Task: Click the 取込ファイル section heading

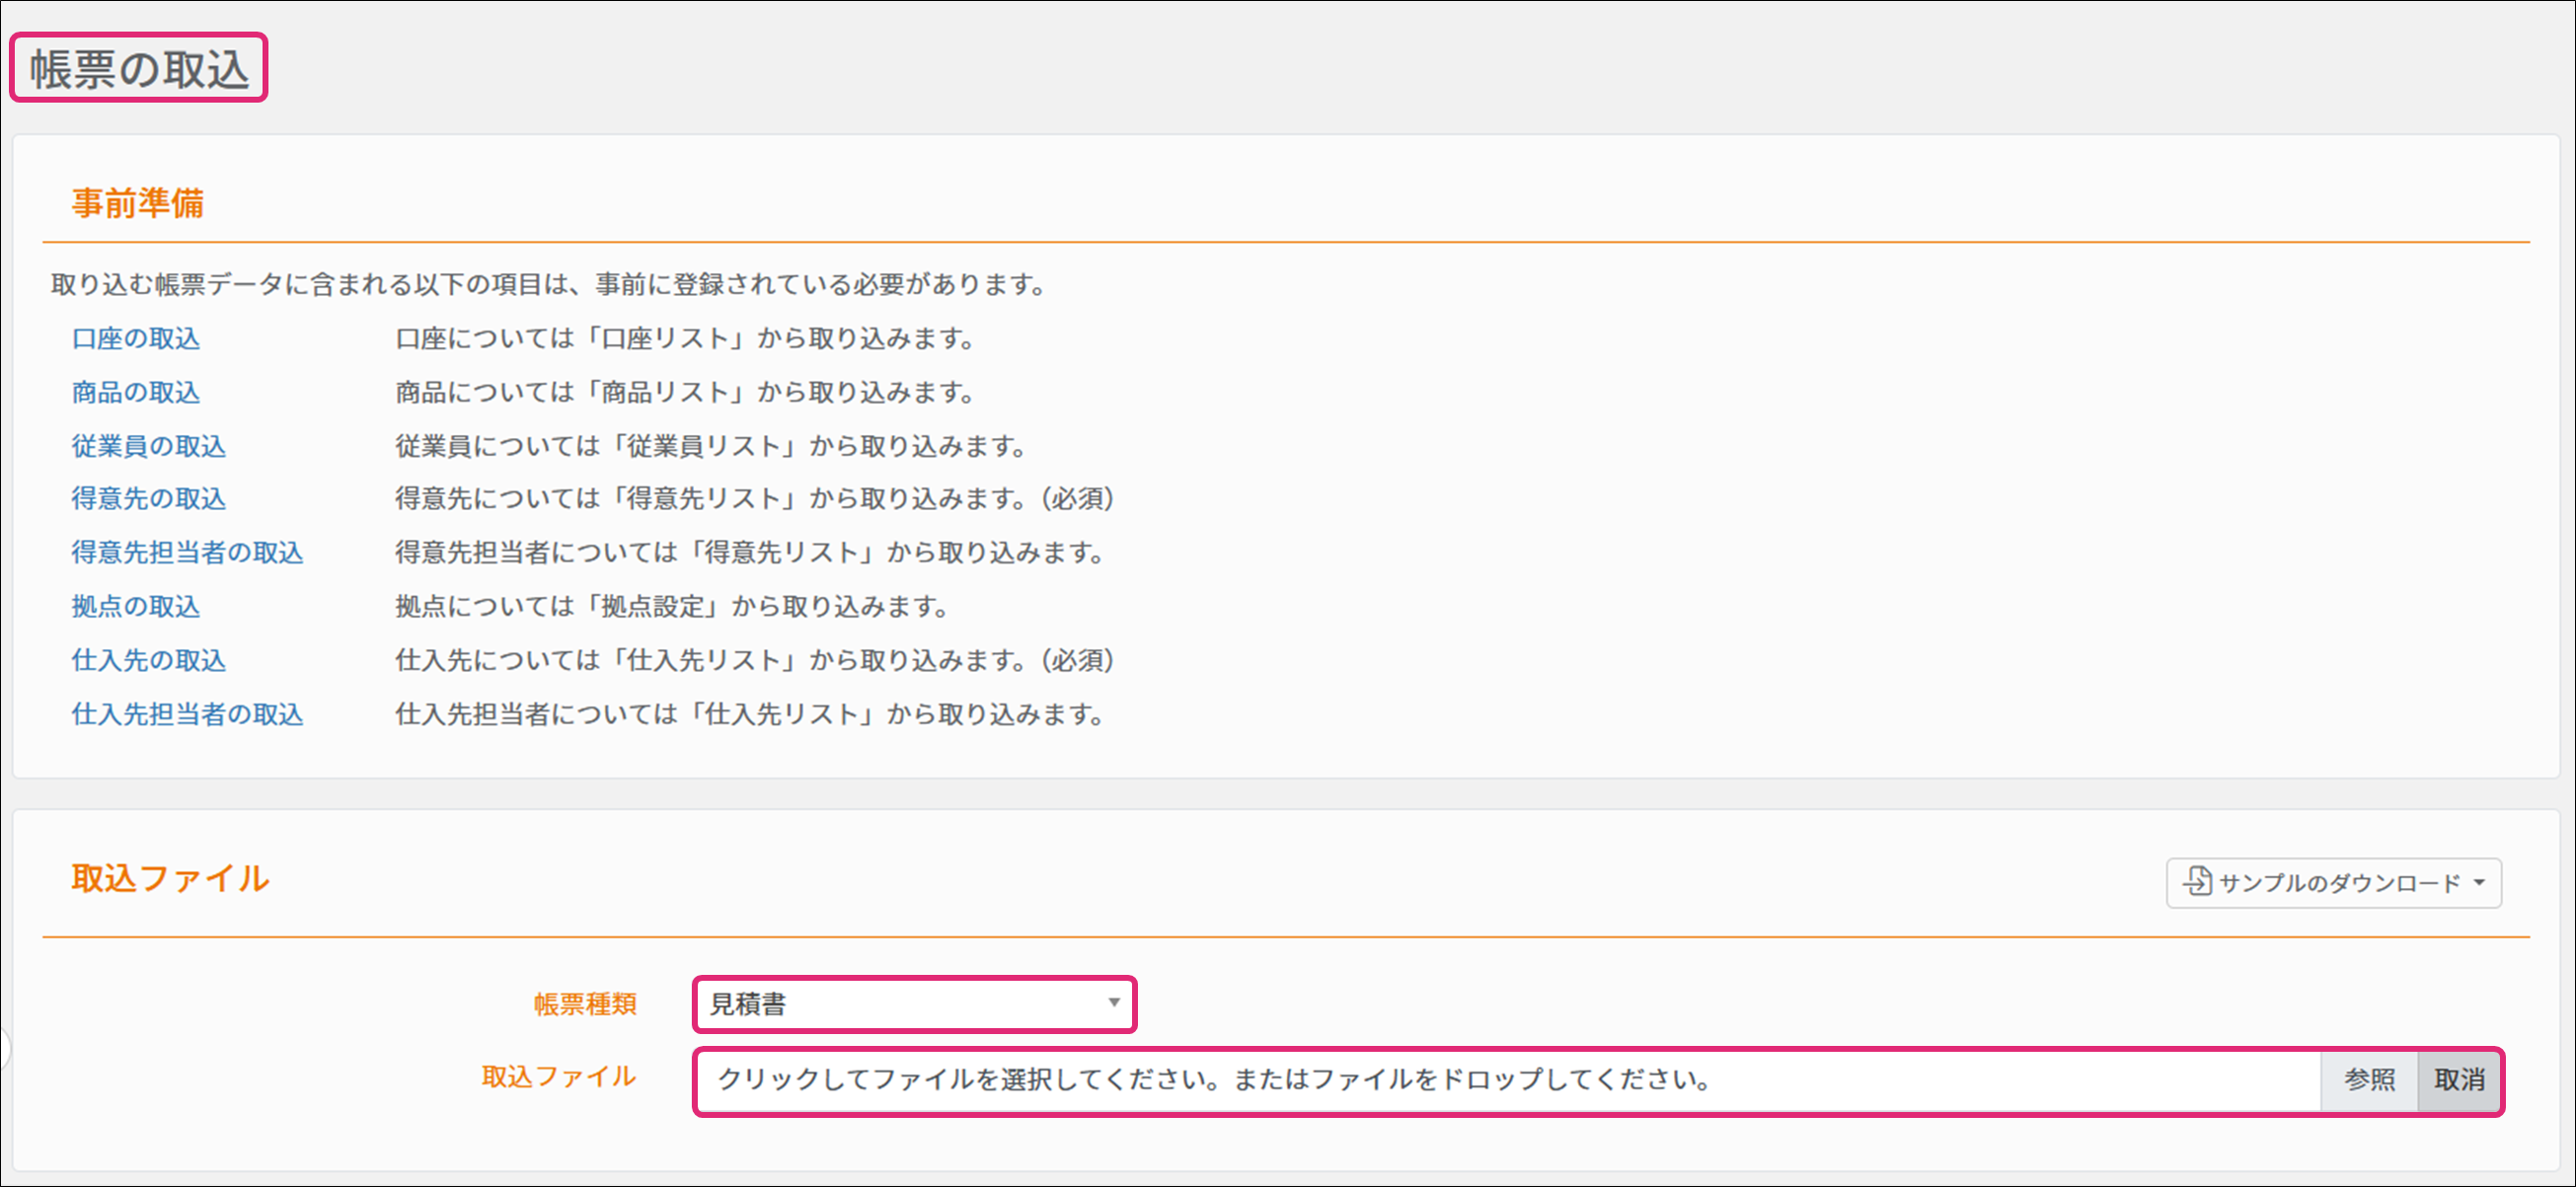Action: click(170, 879)
